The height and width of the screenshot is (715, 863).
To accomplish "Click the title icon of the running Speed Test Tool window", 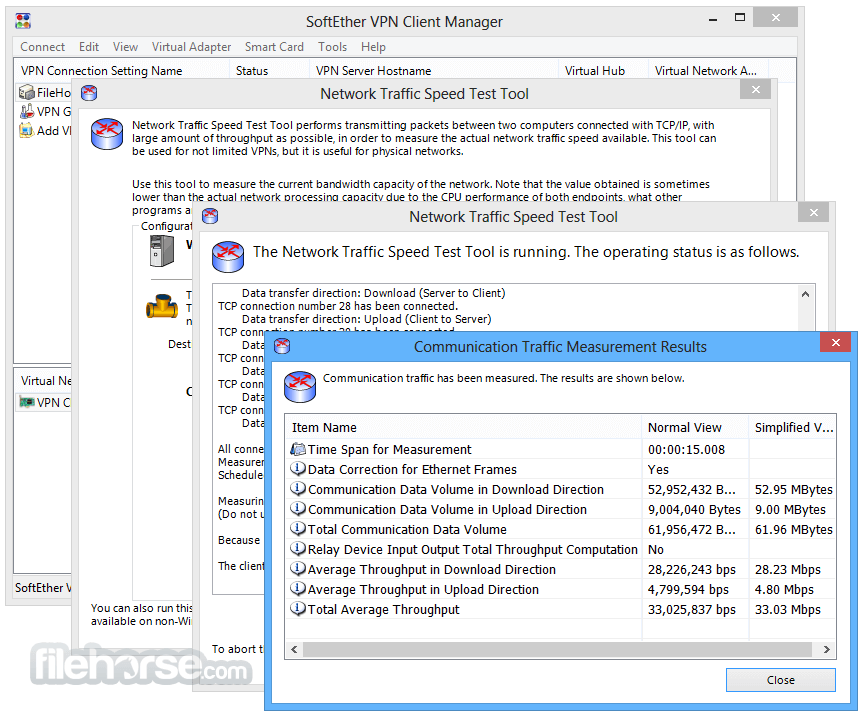I will point(210,216).
